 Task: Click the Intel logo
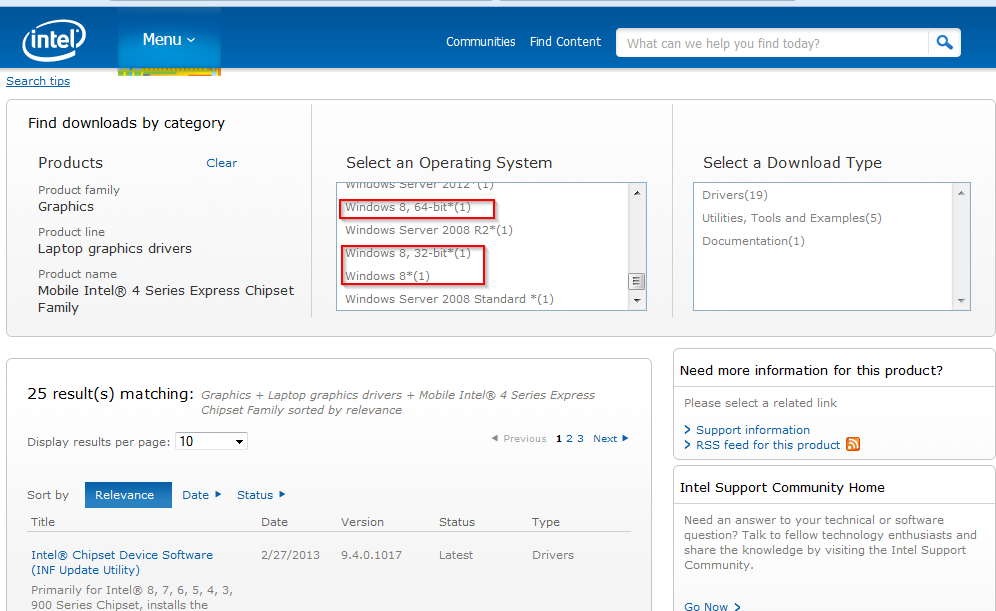pyautogui.click(x=53, y=41)
